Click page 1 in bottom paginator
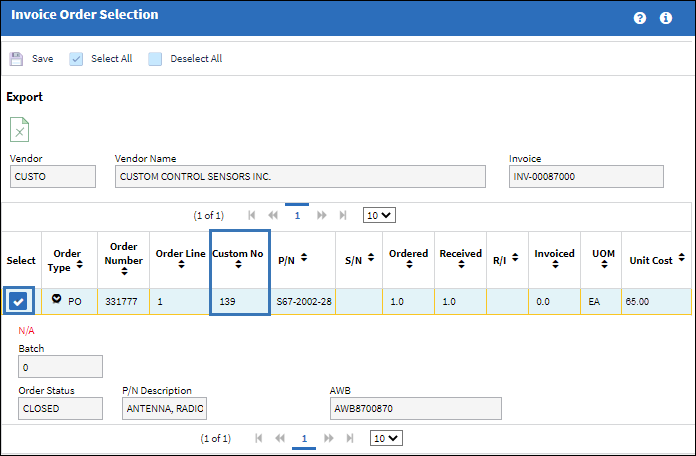This screenshot has width=696, height=456. [x=304, y=438]
